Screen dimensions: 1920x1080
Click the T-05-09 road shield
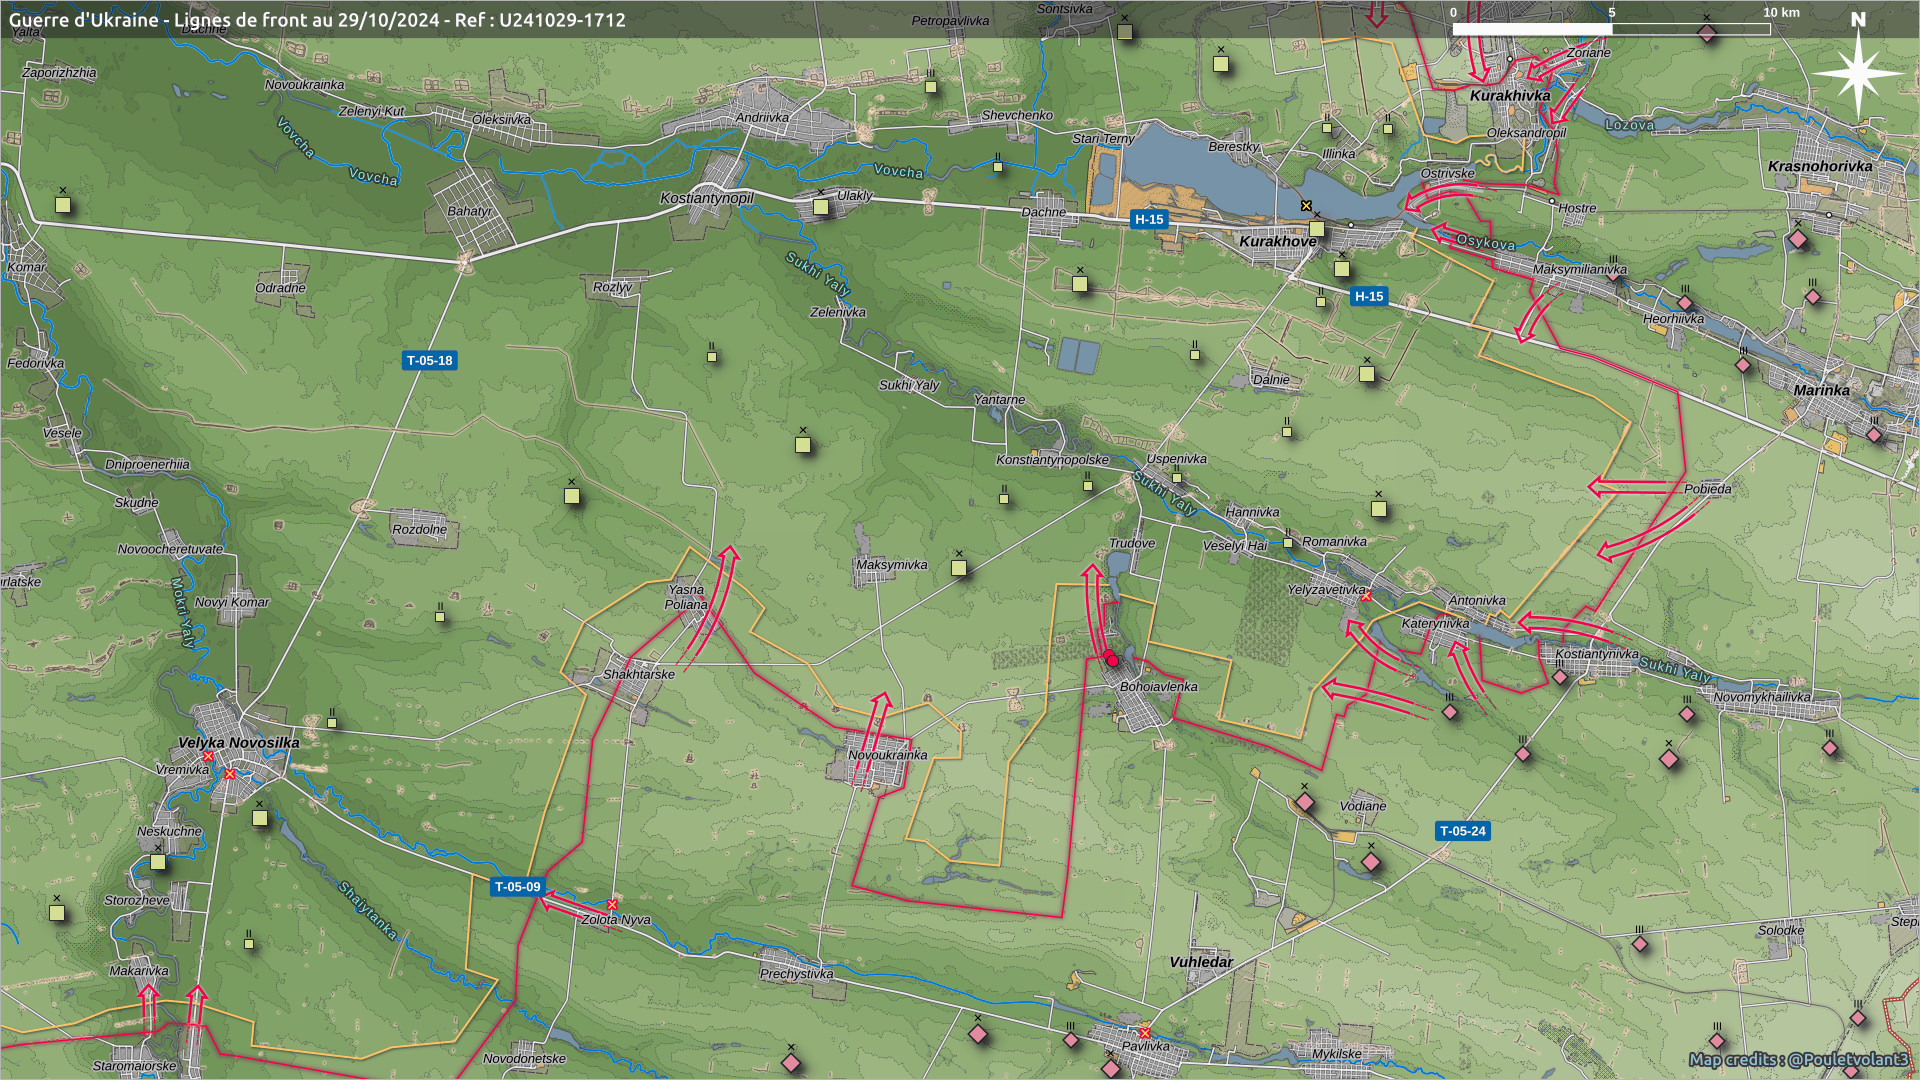(517, 887)
